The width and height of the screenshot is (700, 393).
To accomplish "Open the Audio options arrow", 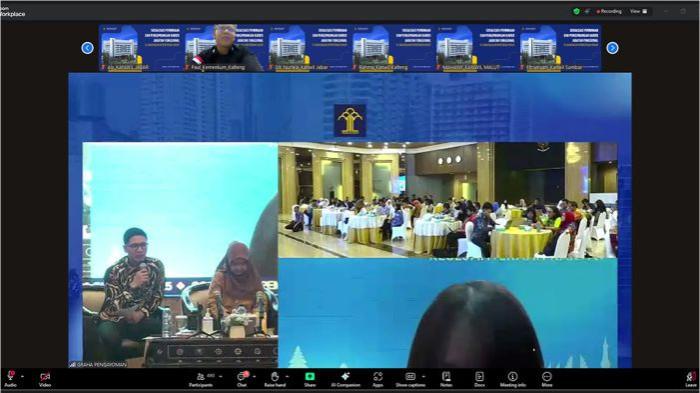I will pos(22,377).
